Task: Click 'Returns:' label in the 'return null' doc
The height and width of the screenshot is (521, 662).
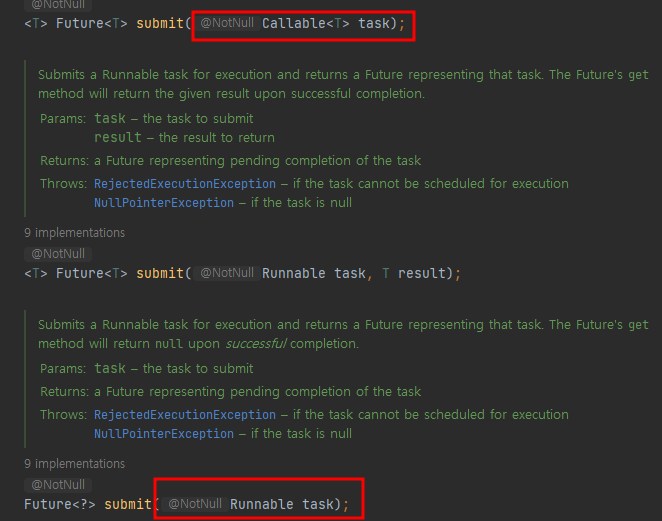Action: [x=64, y=392]
